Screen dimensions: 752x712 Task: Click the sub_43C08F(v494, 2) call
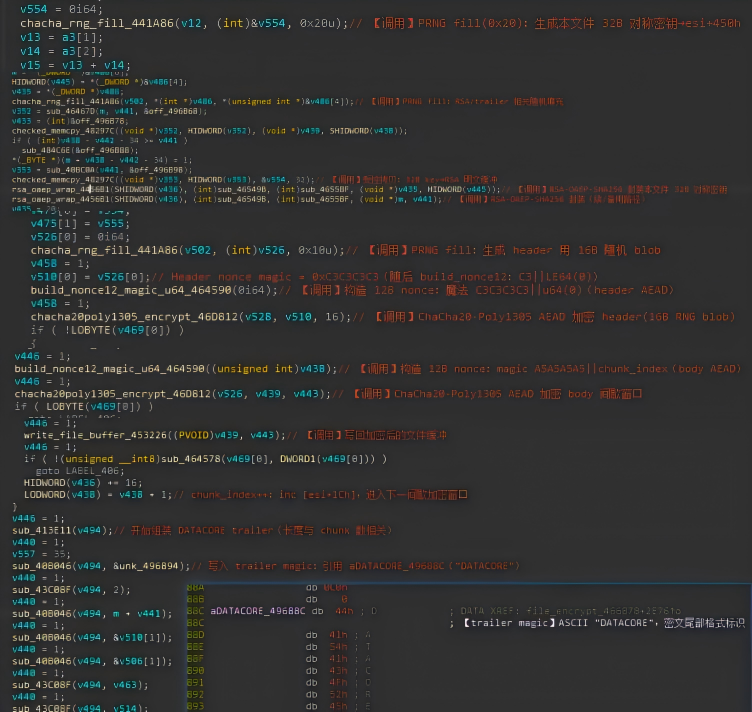(x=71, y=589)
